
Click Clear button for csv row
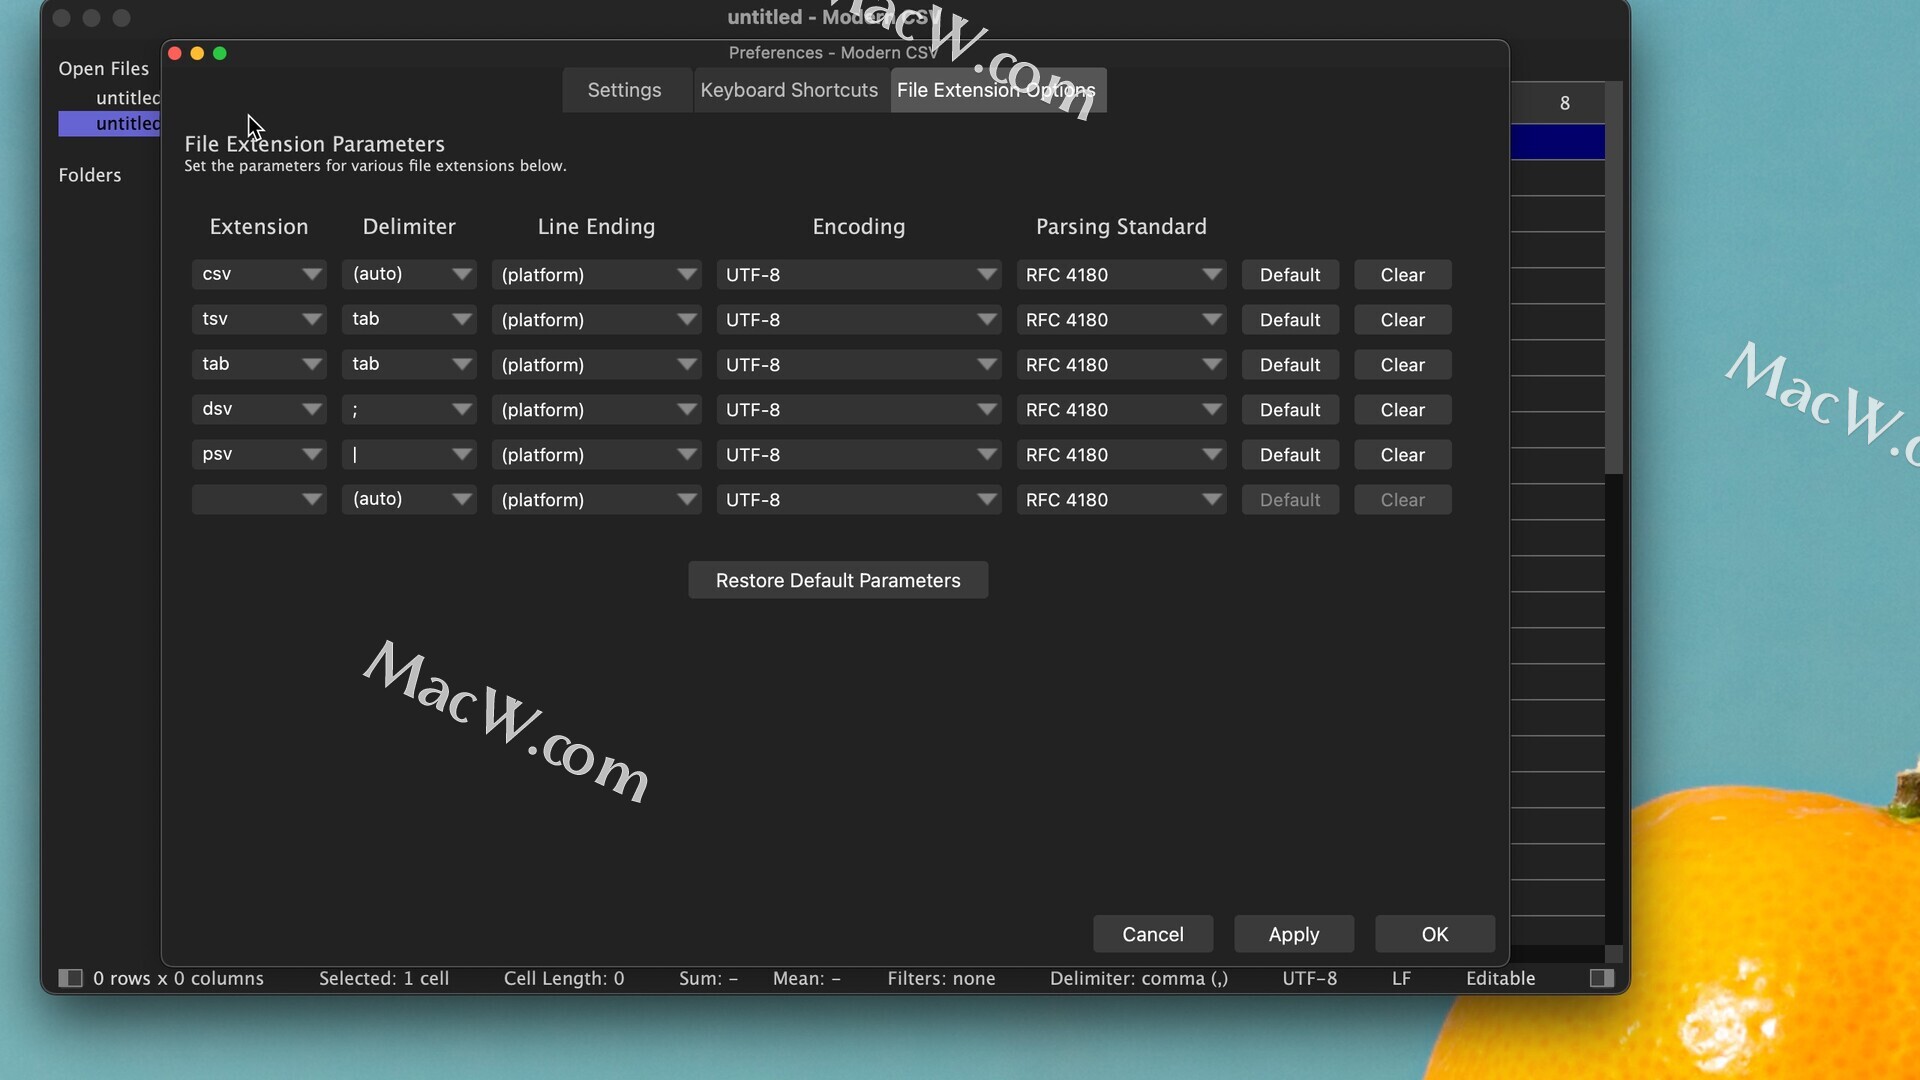pos(1403,274)
